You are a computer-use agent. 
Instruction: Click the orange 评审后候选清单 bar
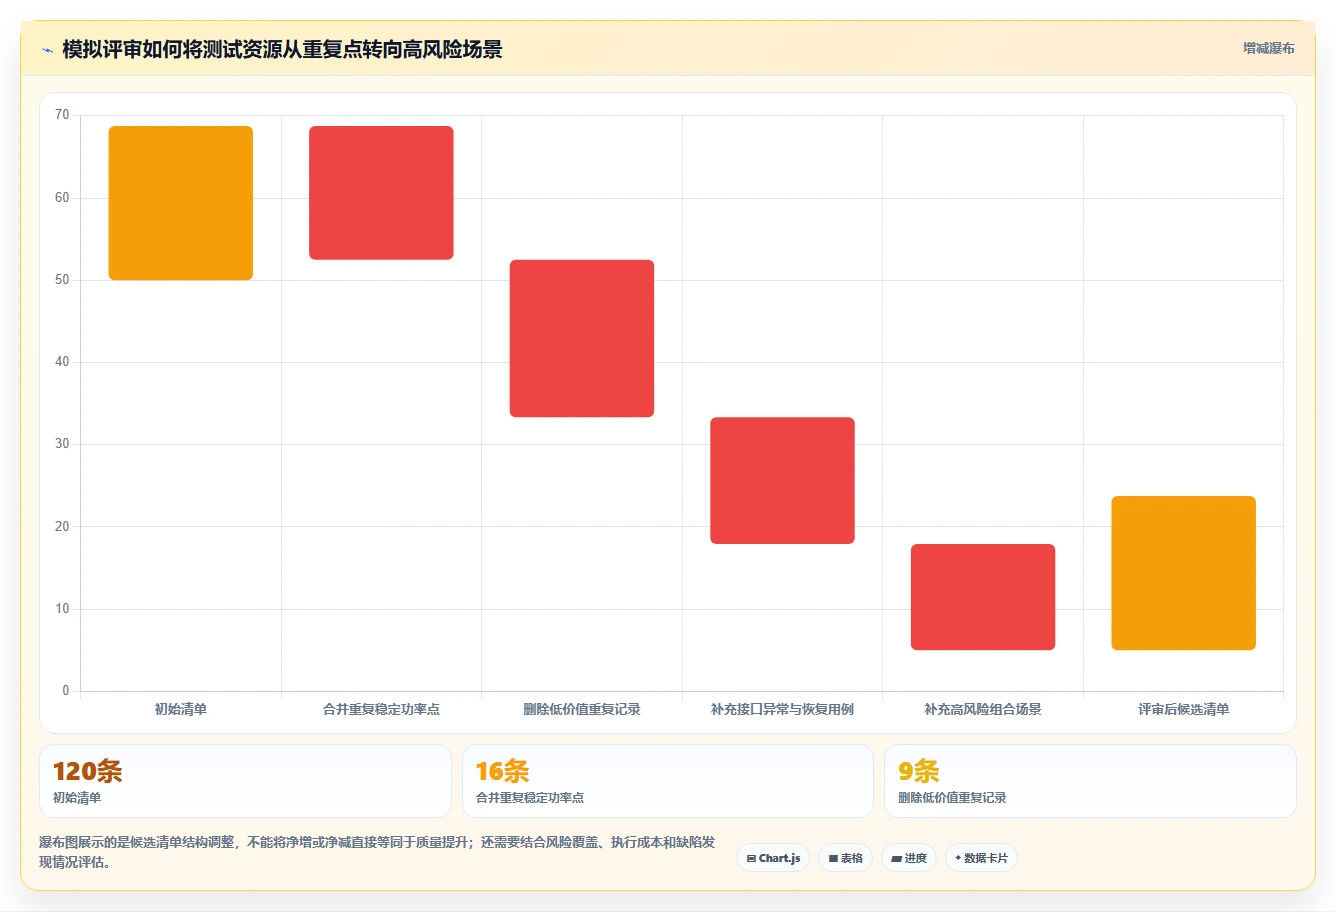coord(1183,573)
